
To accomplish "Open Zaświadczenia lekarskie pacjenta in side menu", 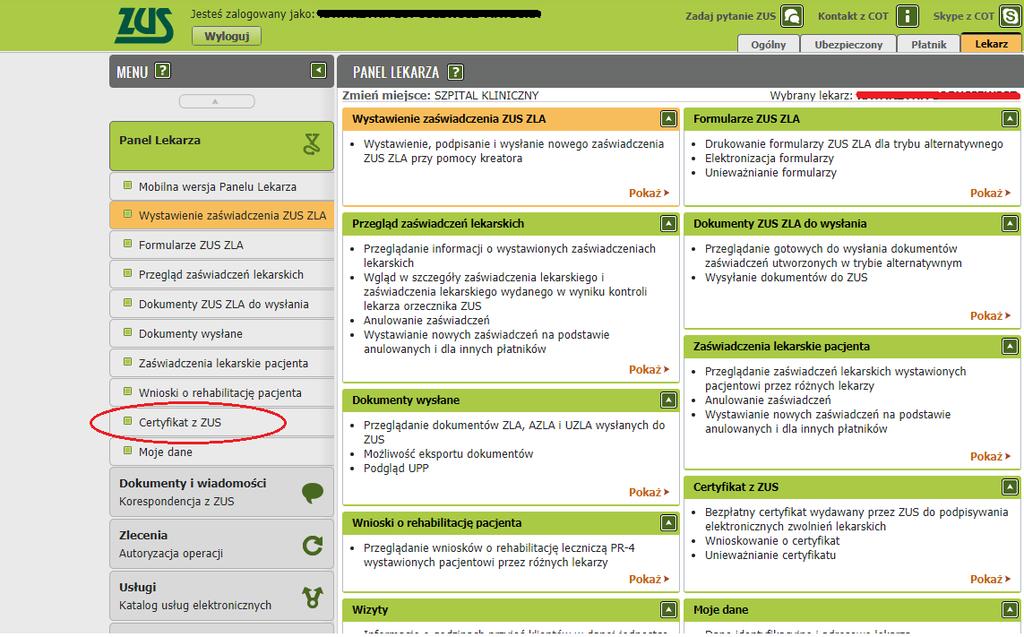I will (221, 363).
